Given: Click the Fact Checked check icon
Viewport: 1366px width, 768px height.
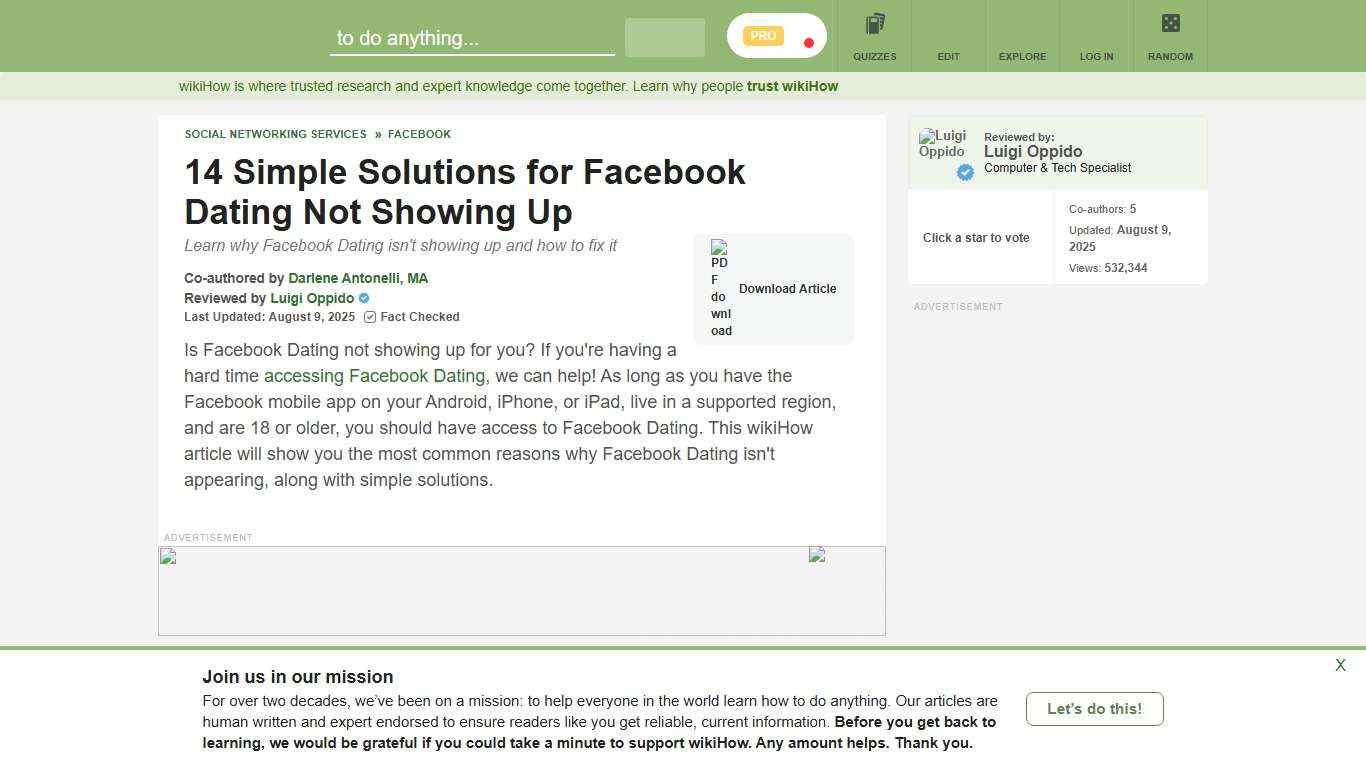Looking at the screenshot, I should coord(370,317).
